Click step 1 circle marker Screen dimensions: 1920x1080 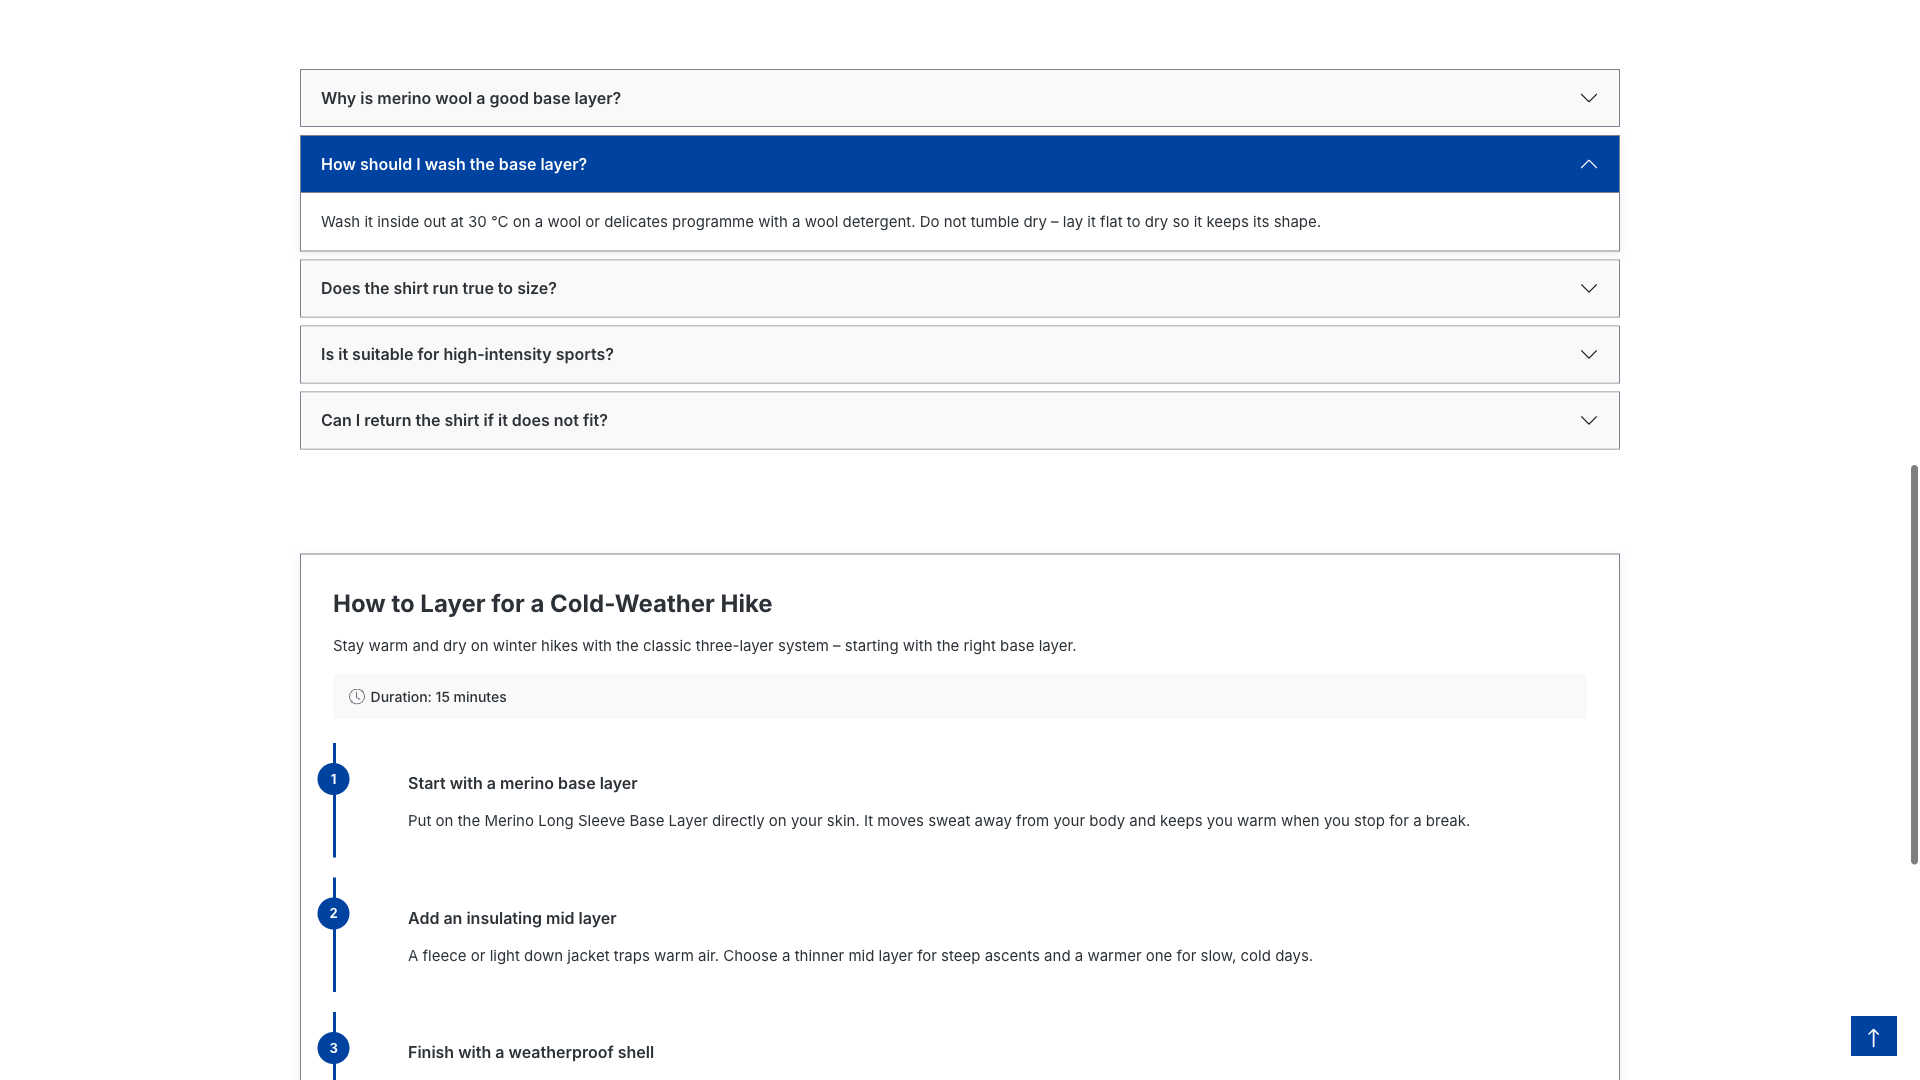click(x=333, y=779)
